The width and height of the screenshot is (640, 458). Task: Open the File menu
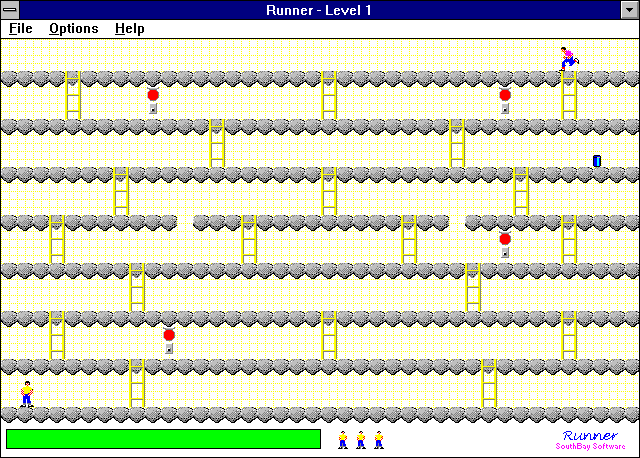point(20,29)
